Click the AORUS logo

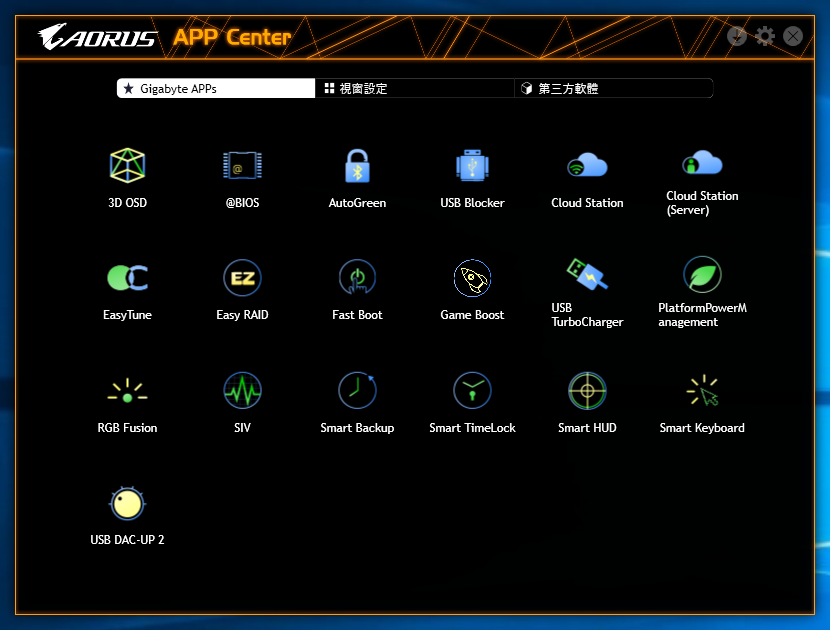point(97,37)
